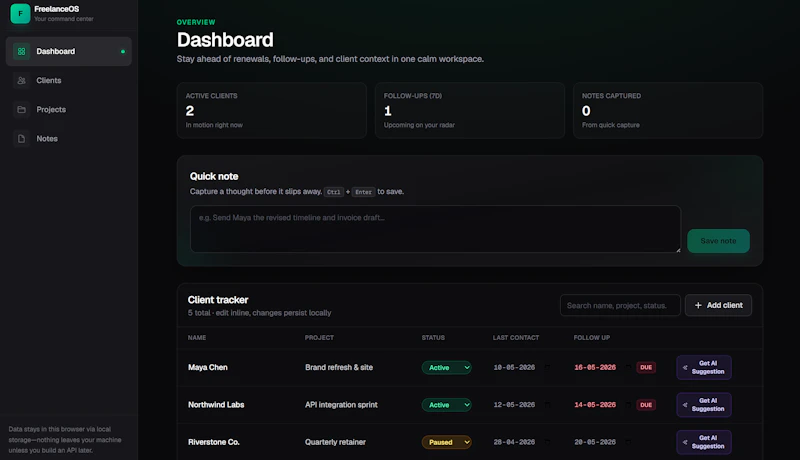Open calendar picker for Riverstone Co. follow up

tap(628, 442)
